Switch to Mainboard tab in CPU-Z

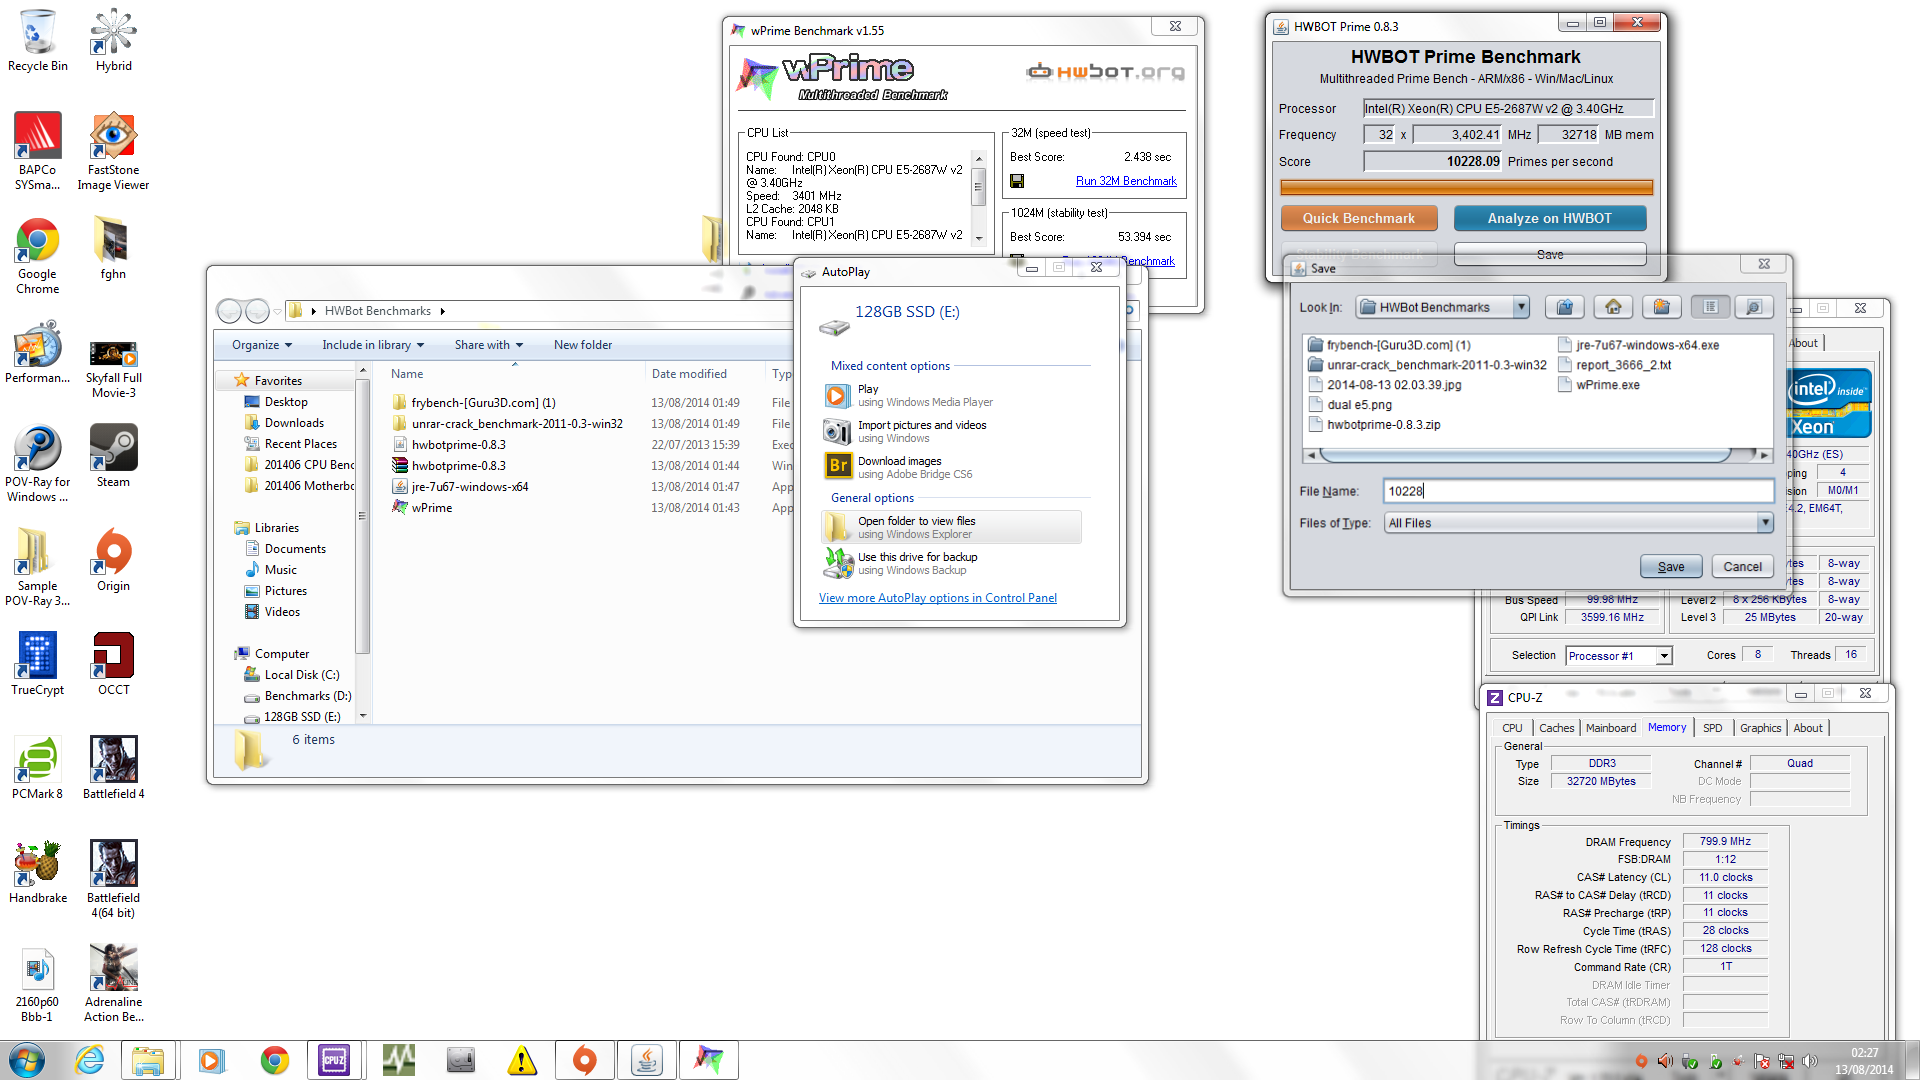[1611, 728]
